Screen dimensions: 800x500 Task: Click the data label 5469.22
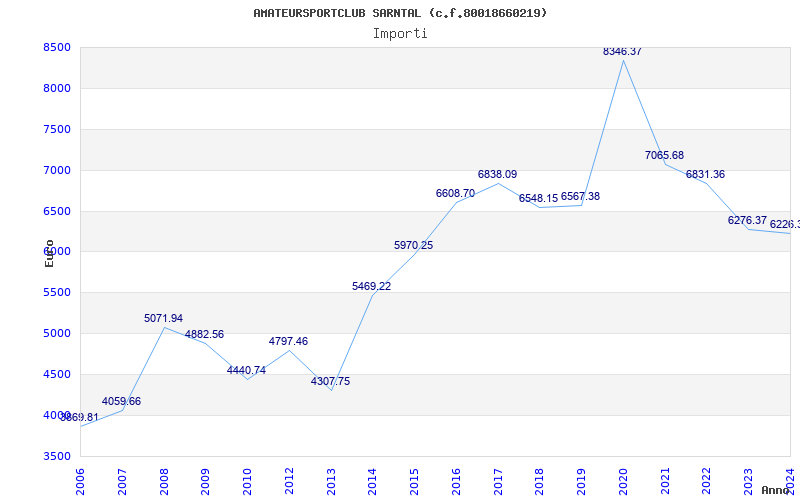click(x=371, y=286)
